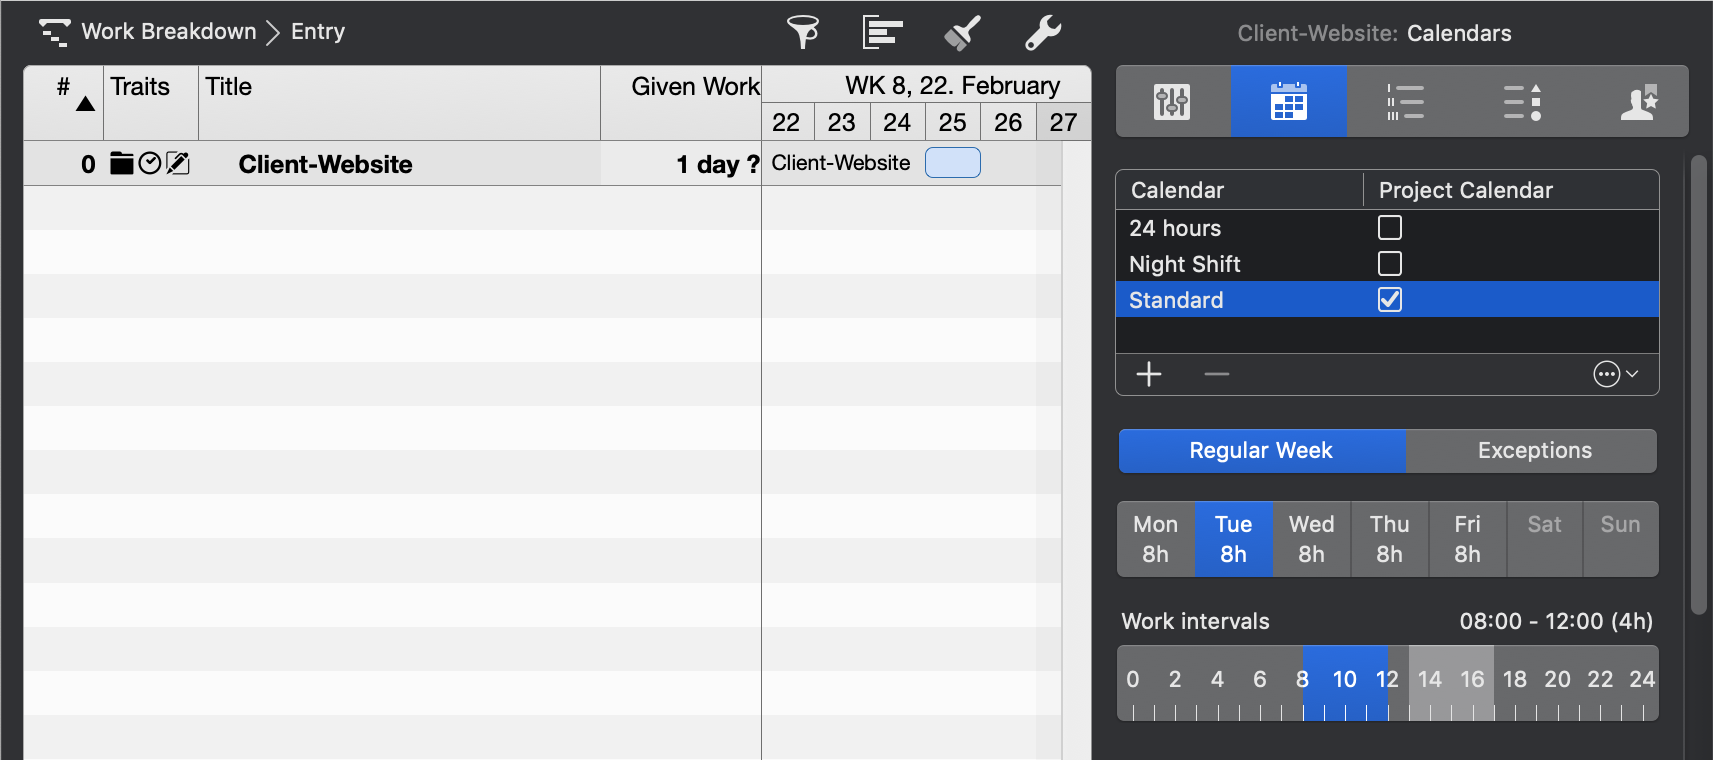Image resolution: width=1713 pixels, height=760 pixels.
Task: Open the calendar actions ellipsis dropdown
Action: 1614,374
